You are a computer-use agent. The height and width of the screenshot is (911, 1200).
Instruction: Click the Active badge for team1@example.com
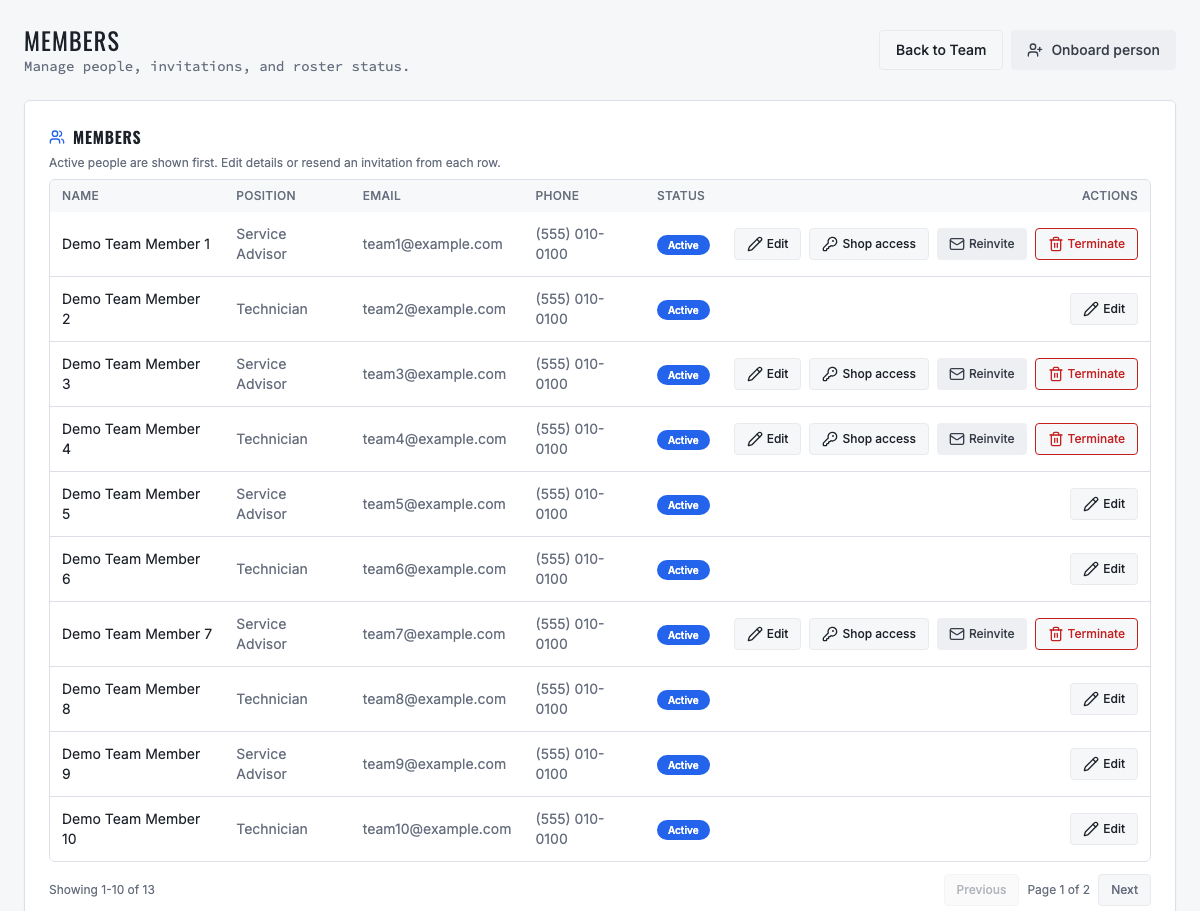[683, 245]
